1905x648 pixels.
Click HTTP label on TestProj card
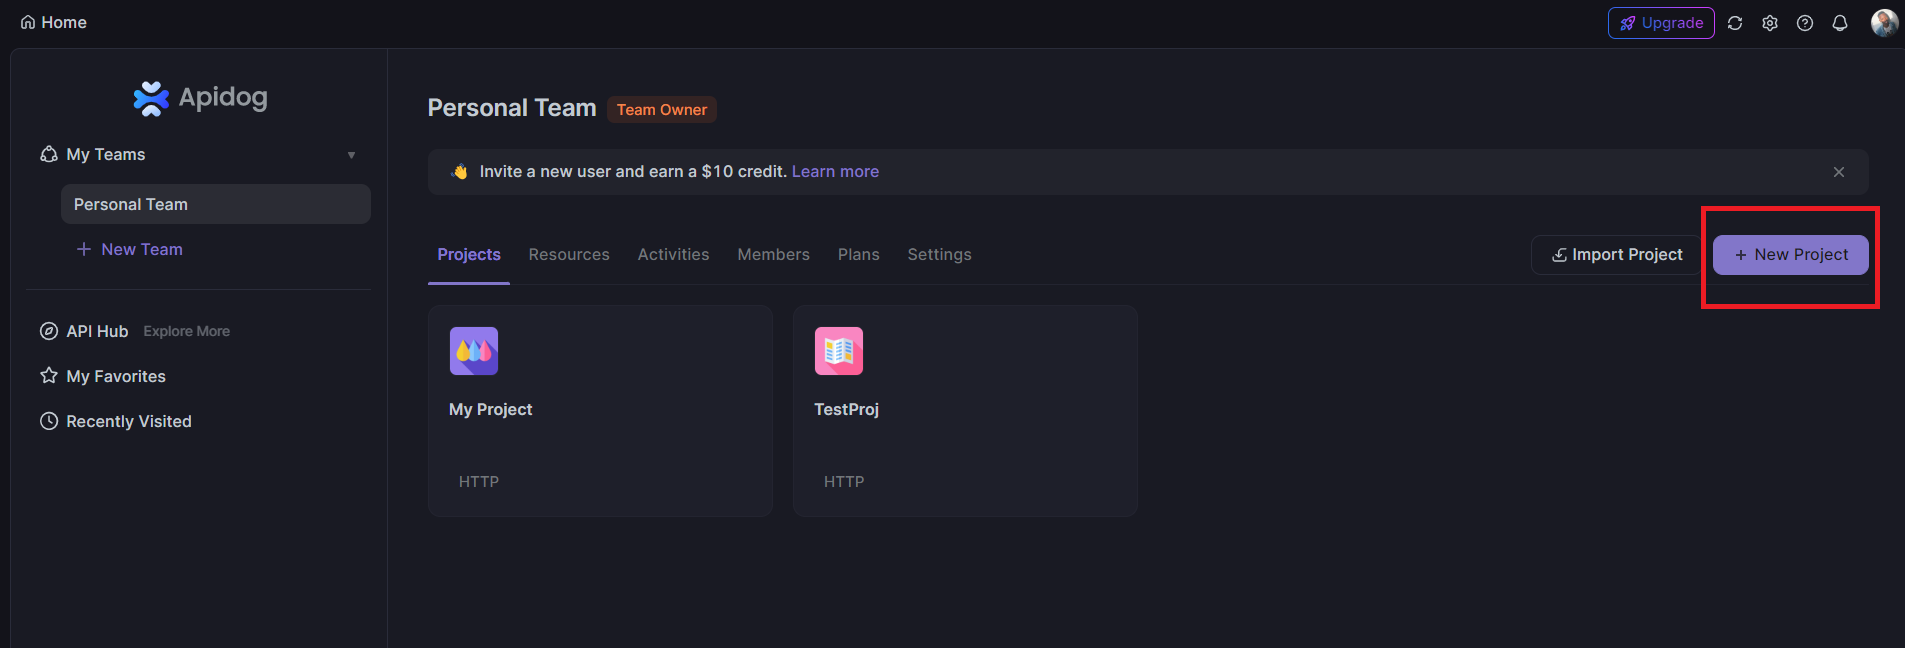click(844, 481)
